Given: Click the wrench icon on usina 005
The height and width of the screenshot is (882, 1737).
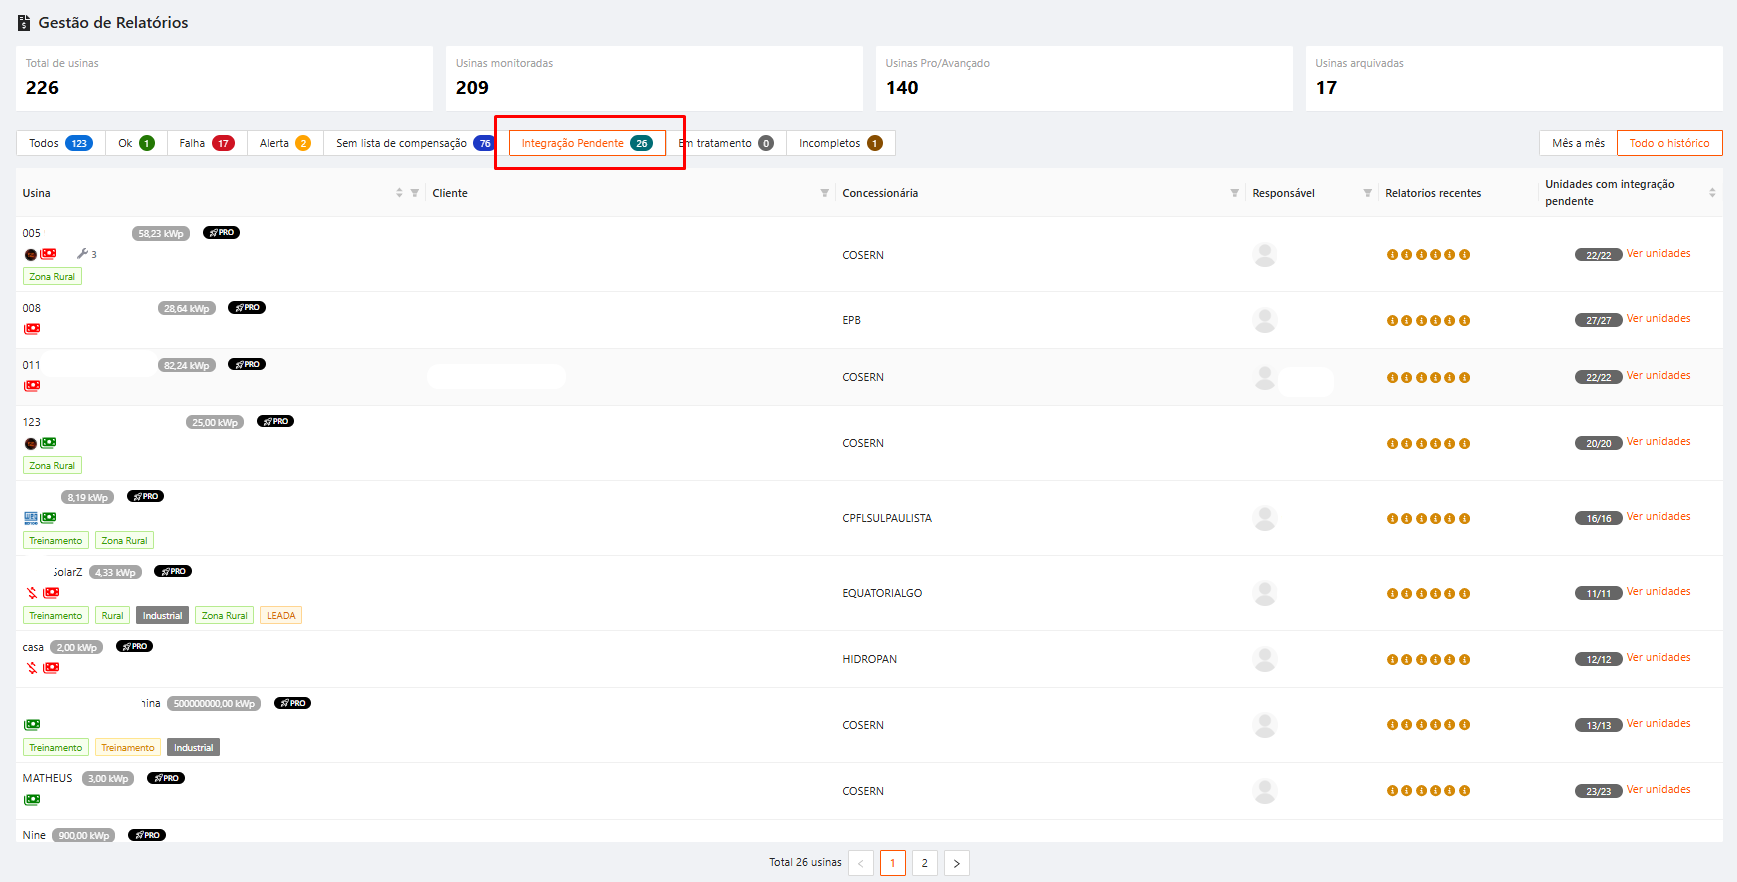Looking at the screenshot, I should tap(83, 254).
